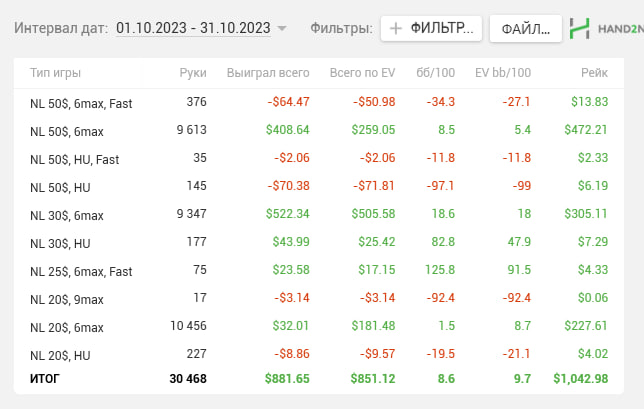Expand the date interval dropdown arrow
The height and width of the screenshot is (409, 644).
[x=282, y=29]
